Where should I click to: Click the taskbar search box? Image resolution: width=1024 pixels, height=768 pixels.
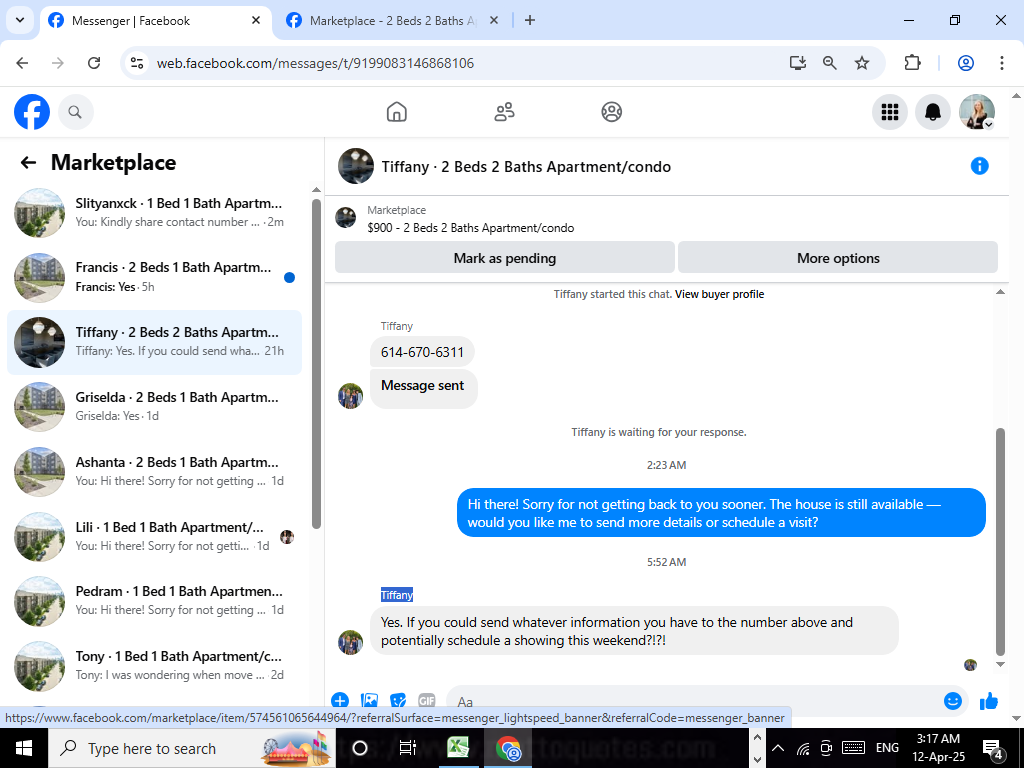click(x=192, y=748)
